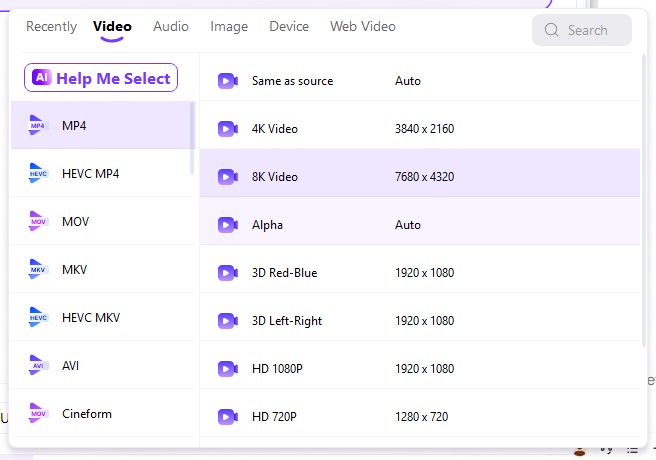Select the 4K Video preset name
This screenshot has width=656, height=460.
pyautogui.click(x=274, y=129)
